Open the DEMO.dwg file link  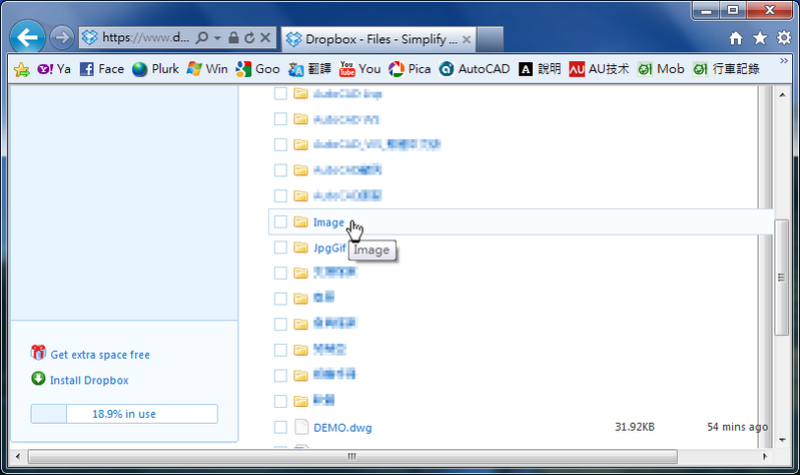(342, 428)
